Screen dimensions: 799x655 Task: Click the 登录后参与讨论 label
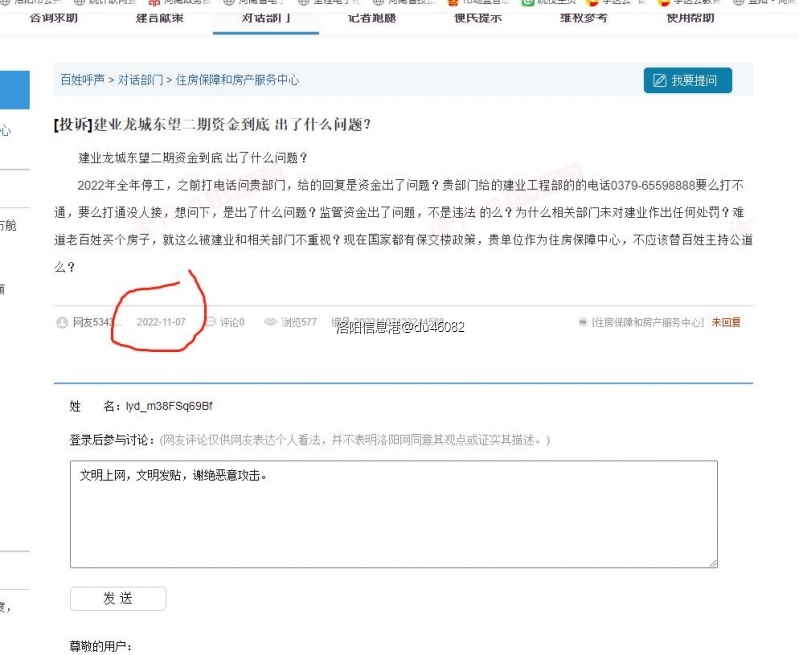(x=112, y=439)
